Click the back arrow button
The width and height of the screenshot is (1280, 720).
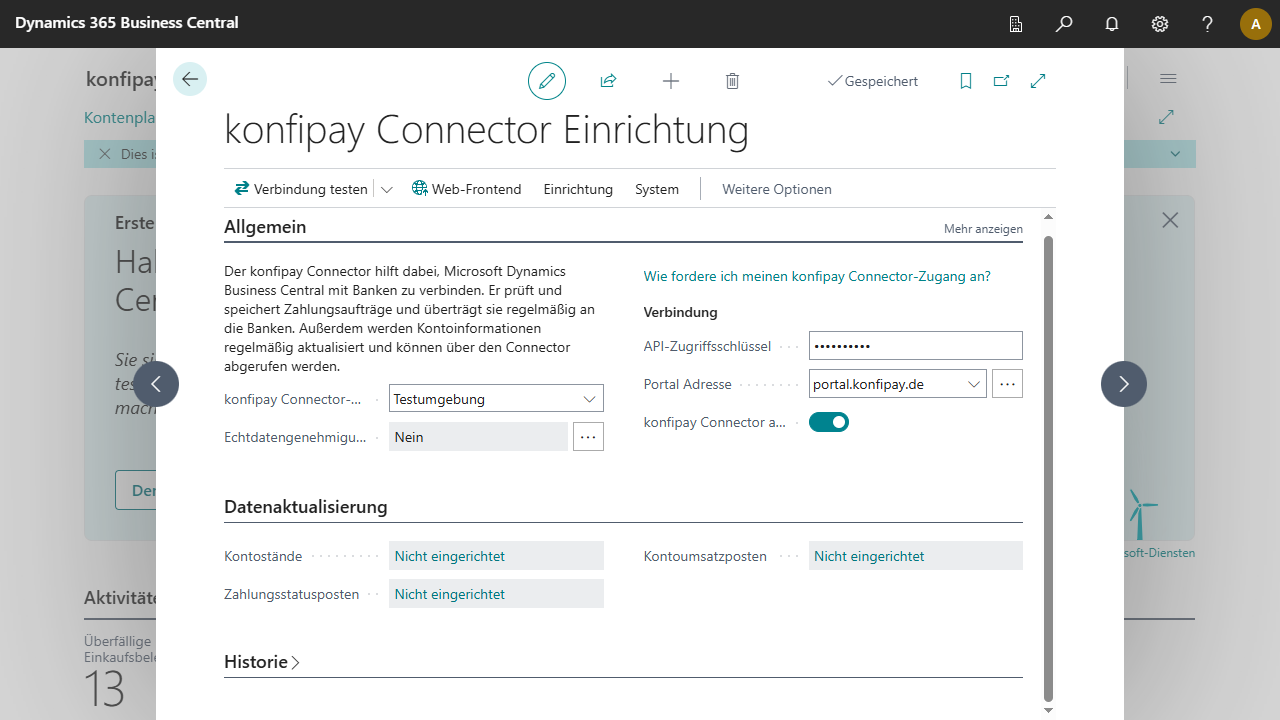(190, 79)
